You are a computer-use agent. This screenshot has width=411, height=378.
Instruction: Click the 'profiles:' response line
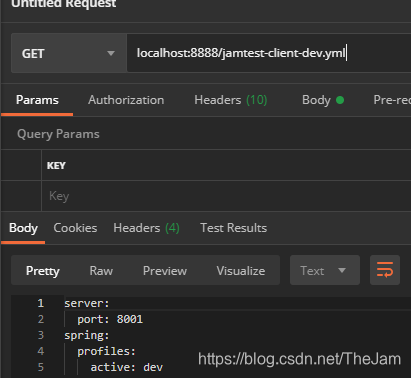point(106,351)
